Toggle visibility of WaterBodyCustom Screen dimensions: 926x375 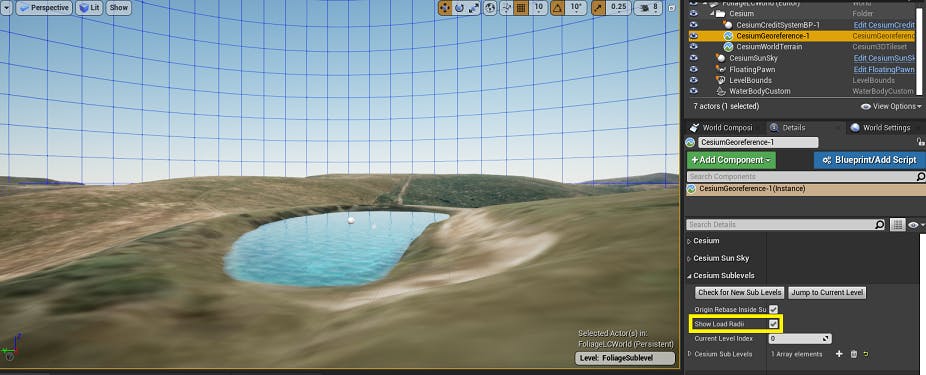point(694,91)
